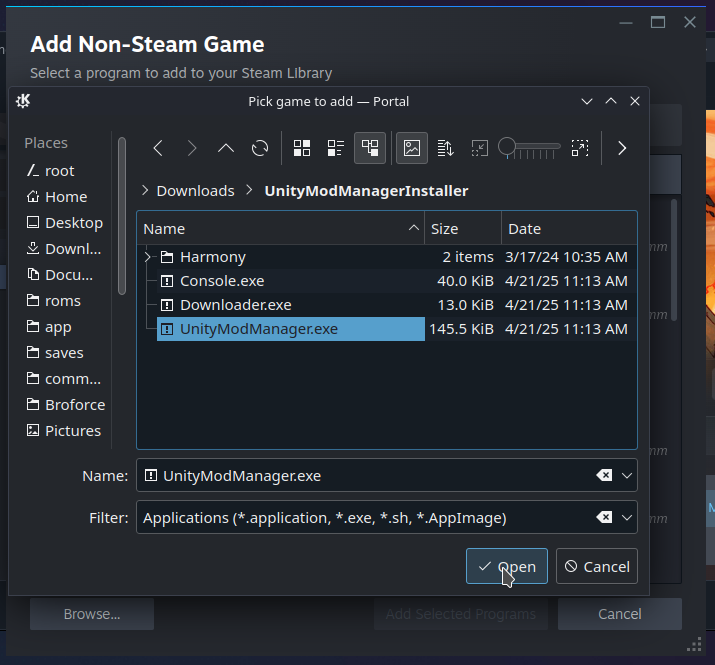Go forward using the forward arrow

(192, 148)
